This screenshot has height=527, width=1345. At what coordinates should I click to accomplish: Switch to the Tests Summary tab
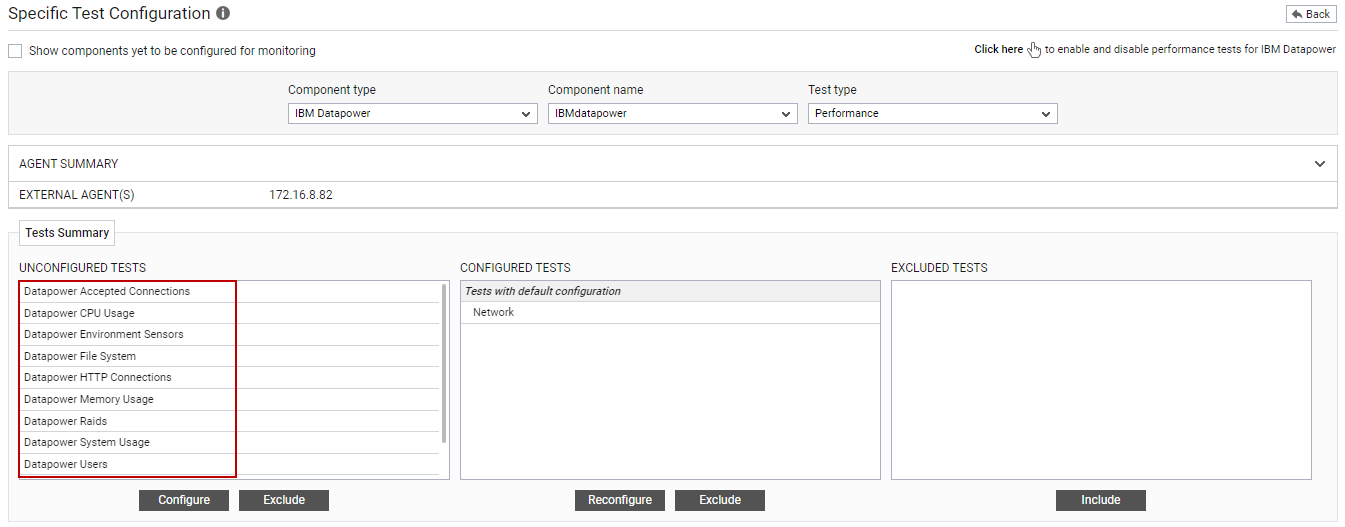pyautogui.click(x=67, y=233)
